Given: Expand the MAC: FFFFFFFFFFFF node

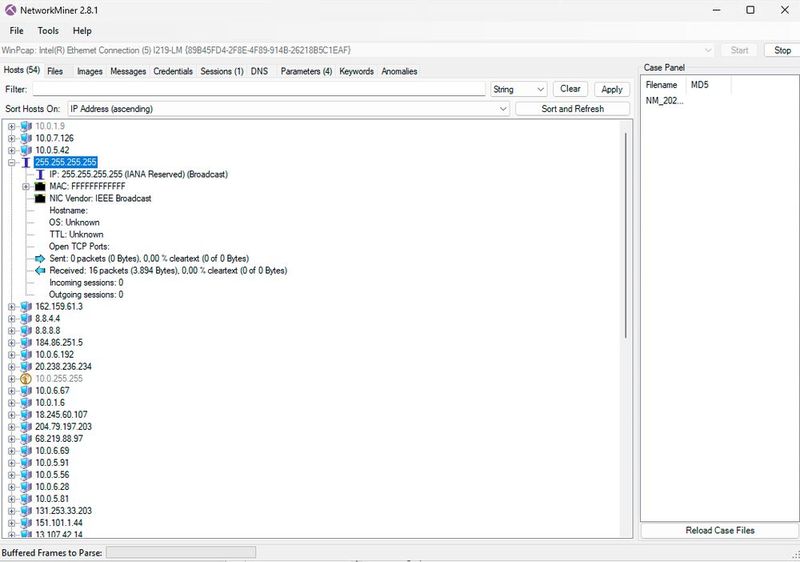Looking at the screenshot, I should click(x=26, y=187).
